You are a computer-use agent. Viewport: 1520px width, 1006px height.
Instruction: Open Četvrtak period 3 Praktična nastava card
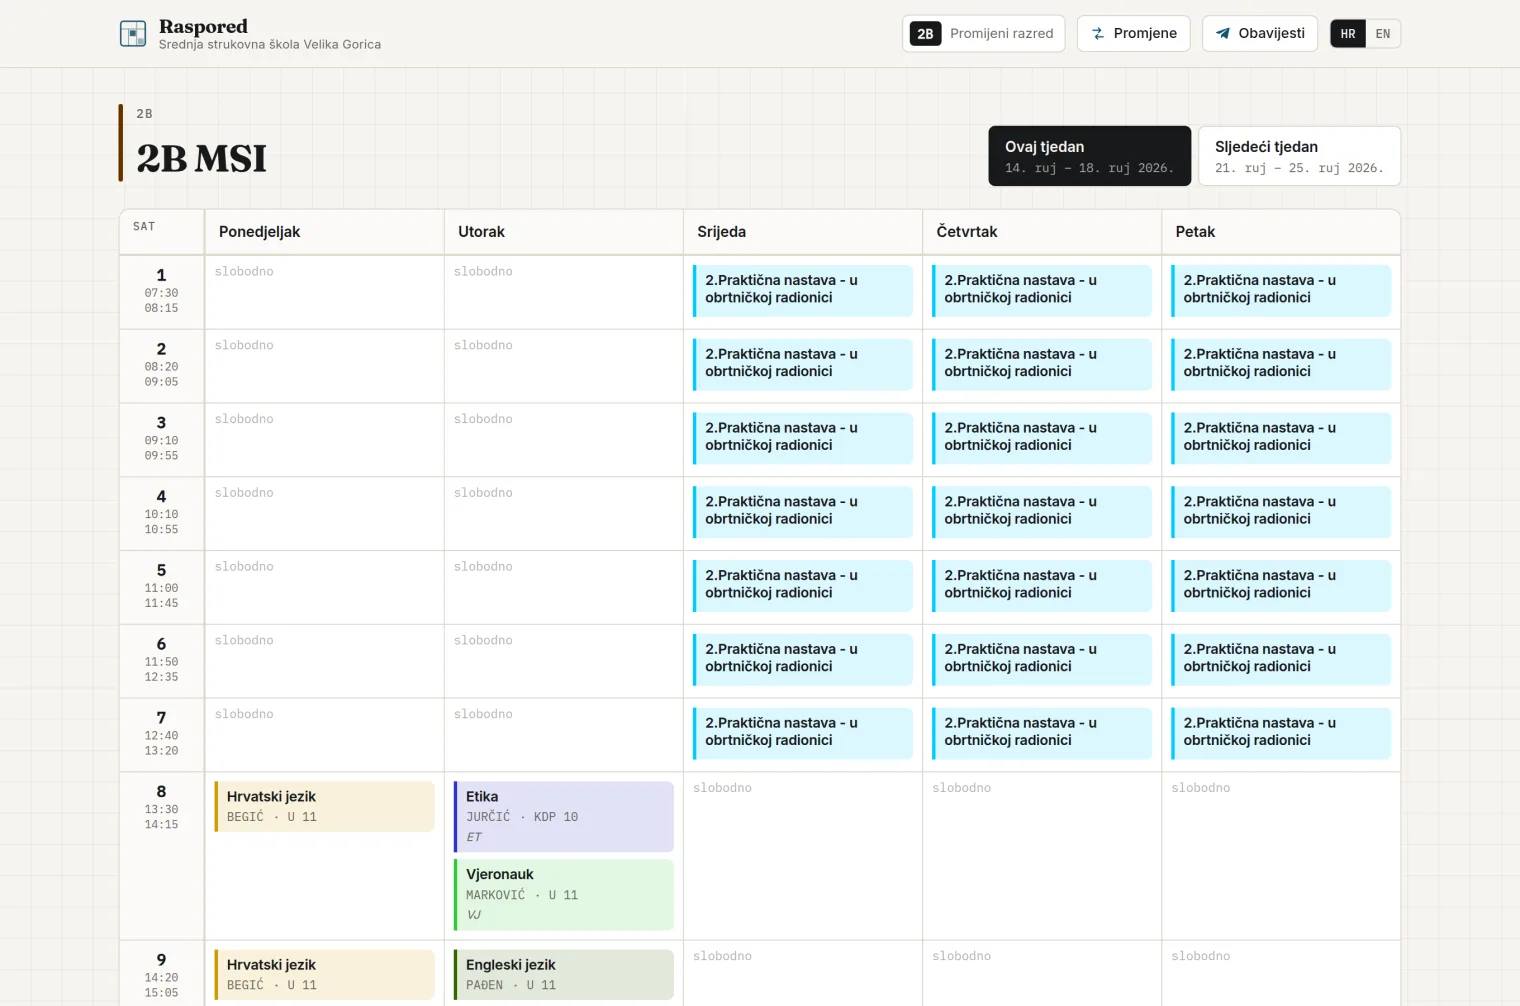tap(1041, 437)
